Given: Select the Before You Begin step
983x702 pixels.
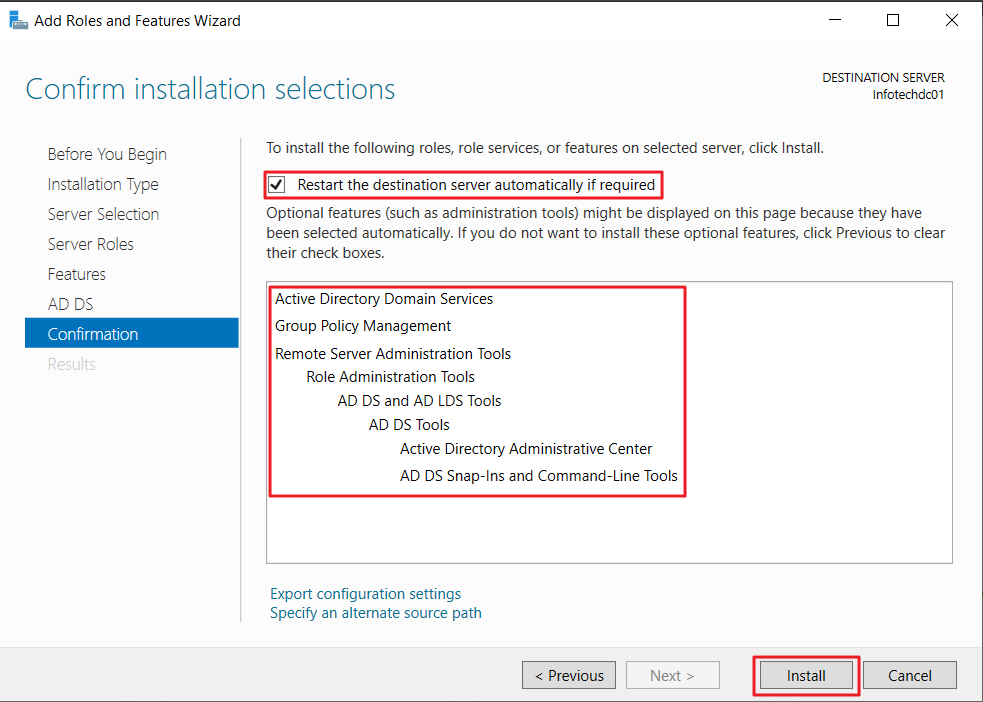Looking at the screenshot, I should pos(107,154).
